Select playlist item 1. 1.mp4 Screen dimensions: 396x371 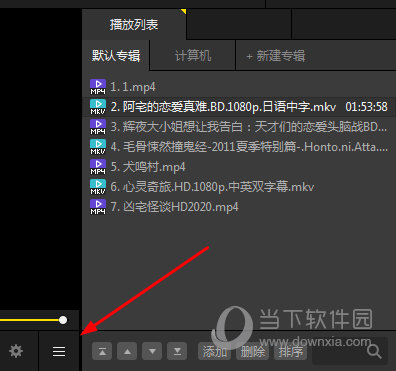coord(239,87)
